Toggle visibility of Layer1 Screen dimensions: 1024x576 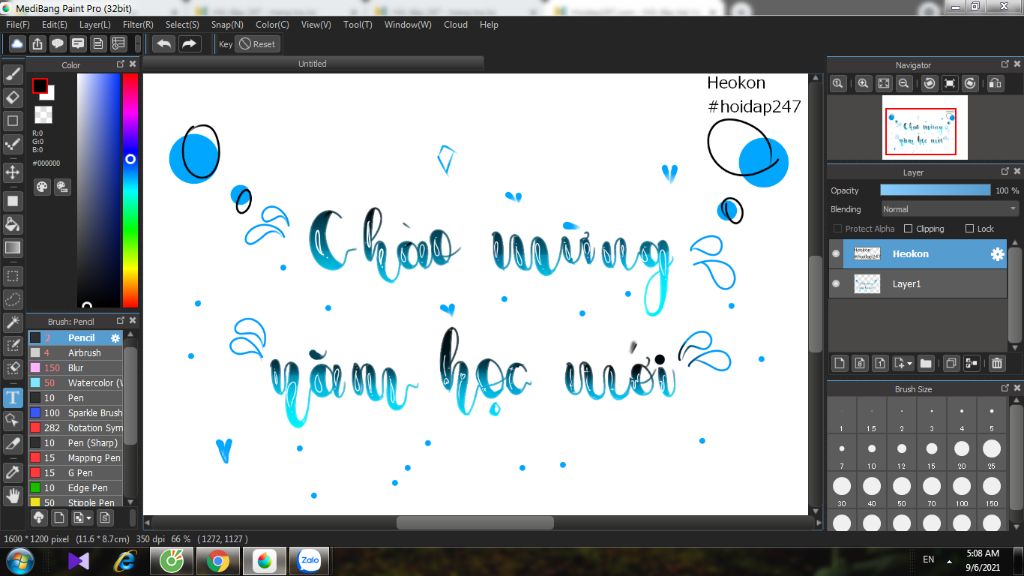[x=836, y=284]
